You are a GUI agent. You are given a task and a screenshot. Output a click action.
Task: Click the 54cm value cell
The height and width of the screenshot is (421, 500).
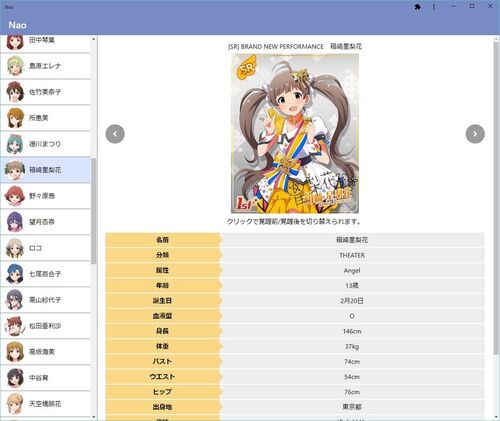[x=352, y=377]
